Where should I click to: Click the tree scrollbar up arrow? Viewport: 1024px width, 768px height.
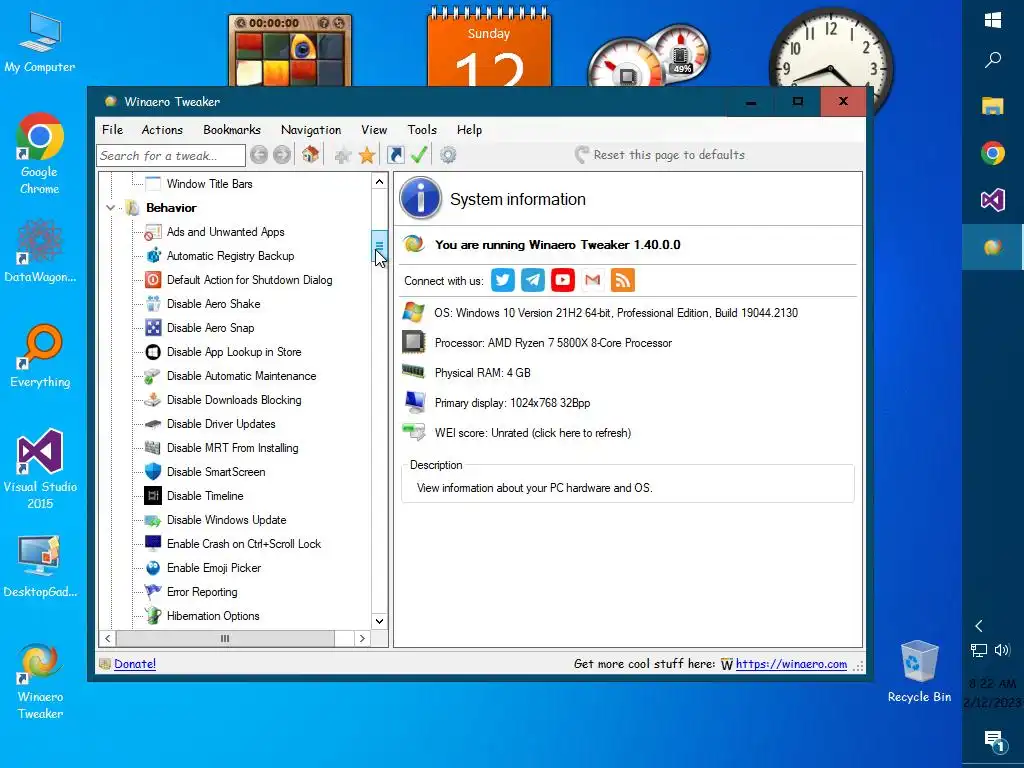379,182
